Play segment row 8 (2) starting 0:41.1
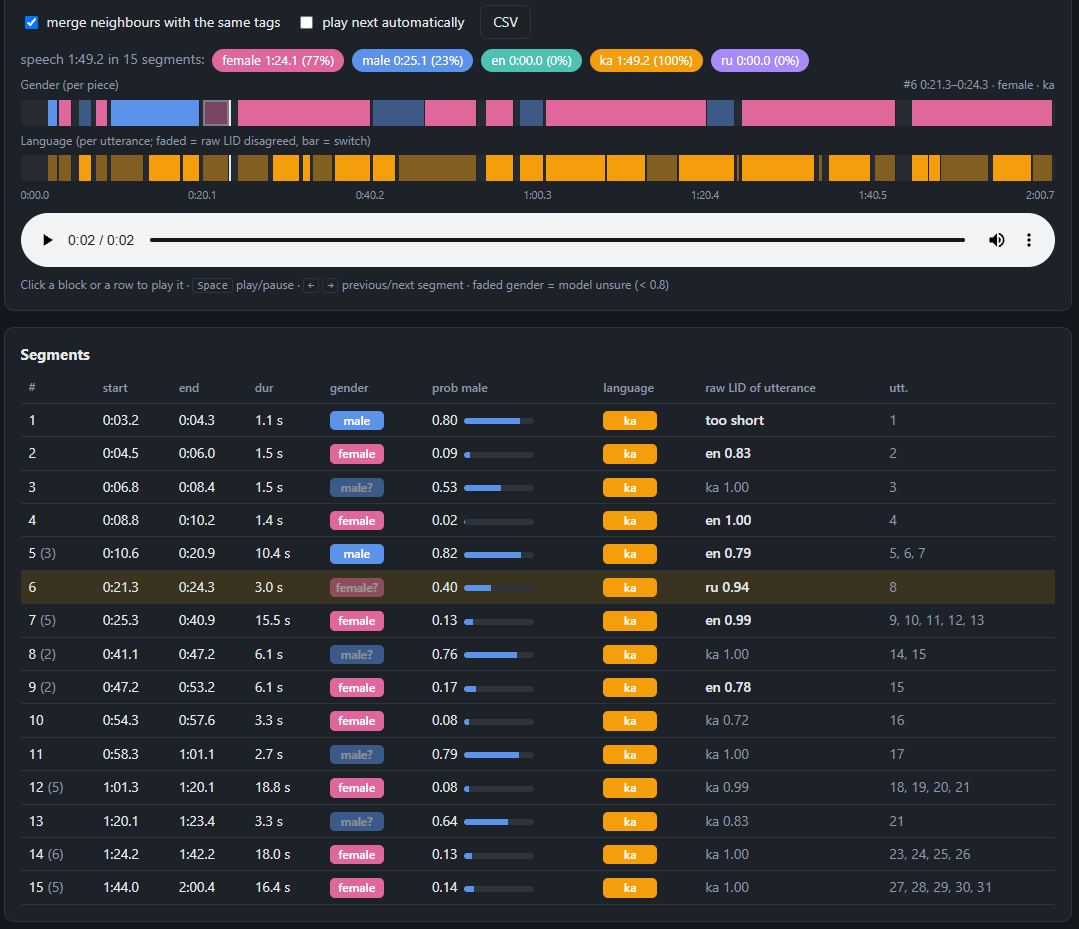Screen dimensions: 1079x929 pos(537,654)
